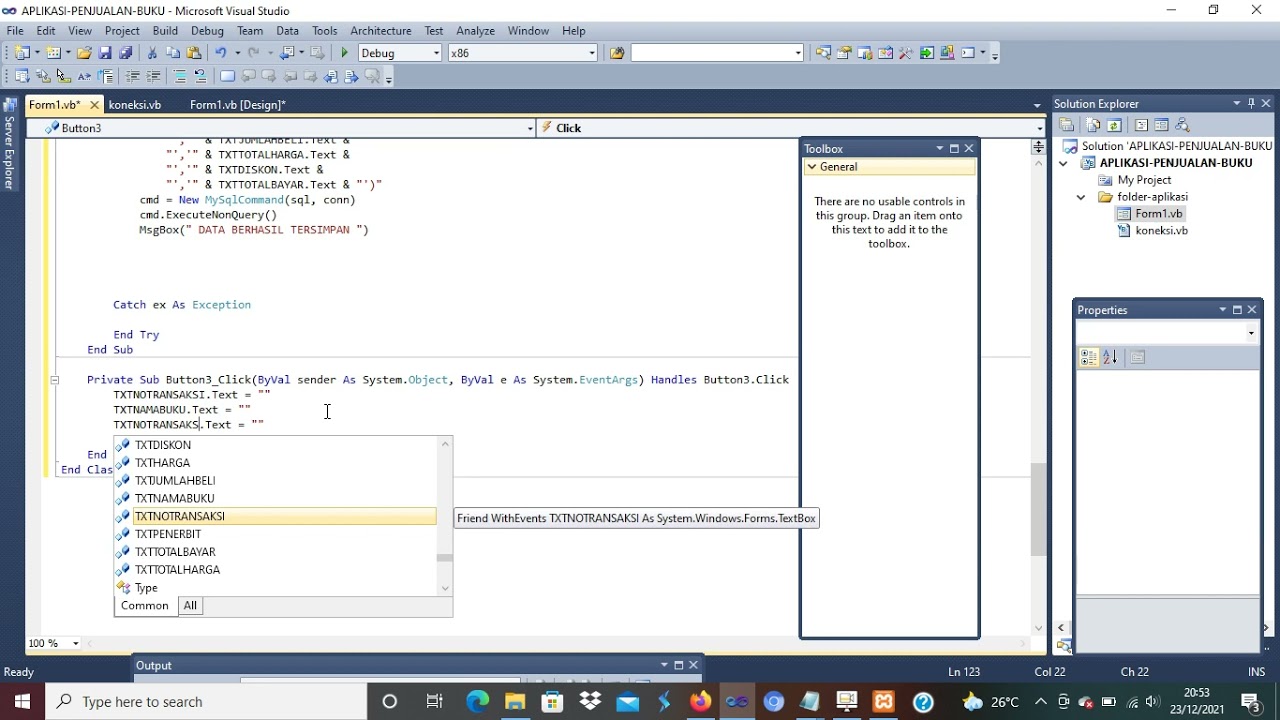The width and height of the screenshot is (1280, 720).
Task: Open the x86 platform dropdown
Action: [592, 53]
